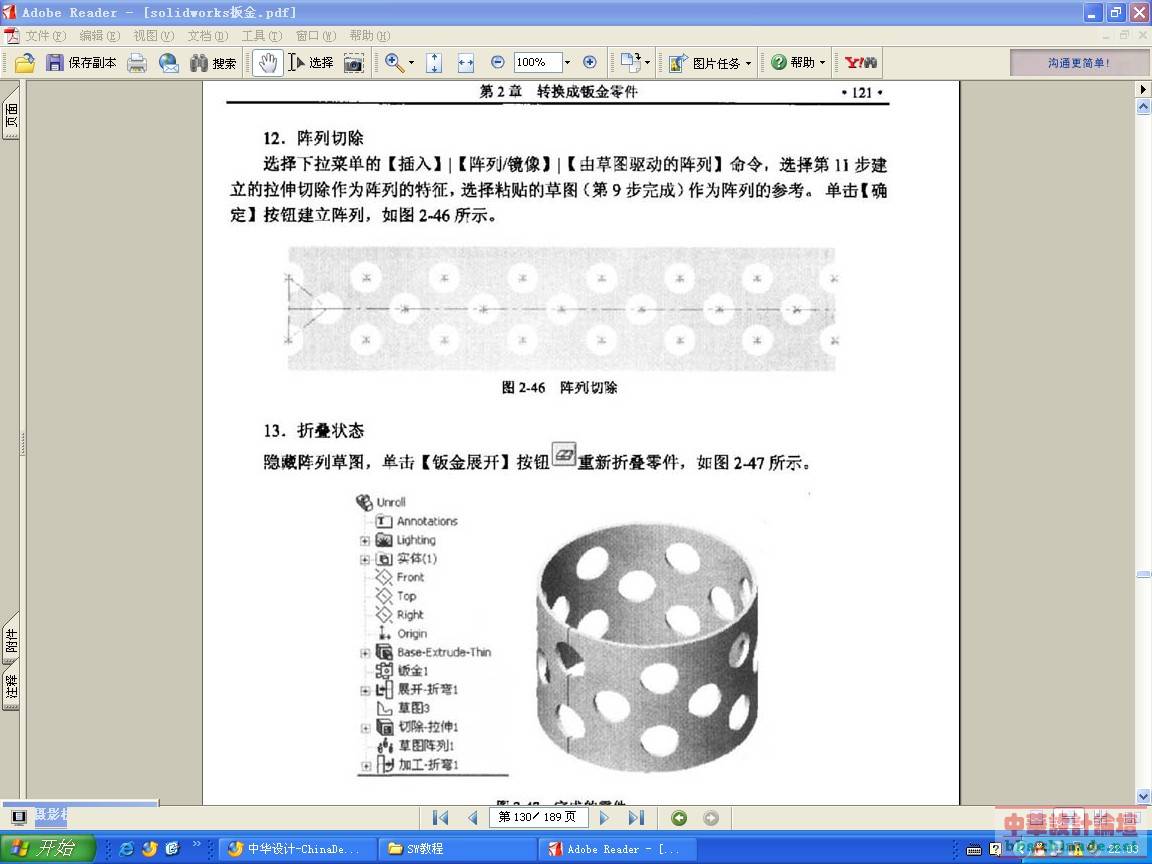Open the 图片任务 picture tasks menu
This screenshot has width=1152, height=864.
click(x=710, y=63)
